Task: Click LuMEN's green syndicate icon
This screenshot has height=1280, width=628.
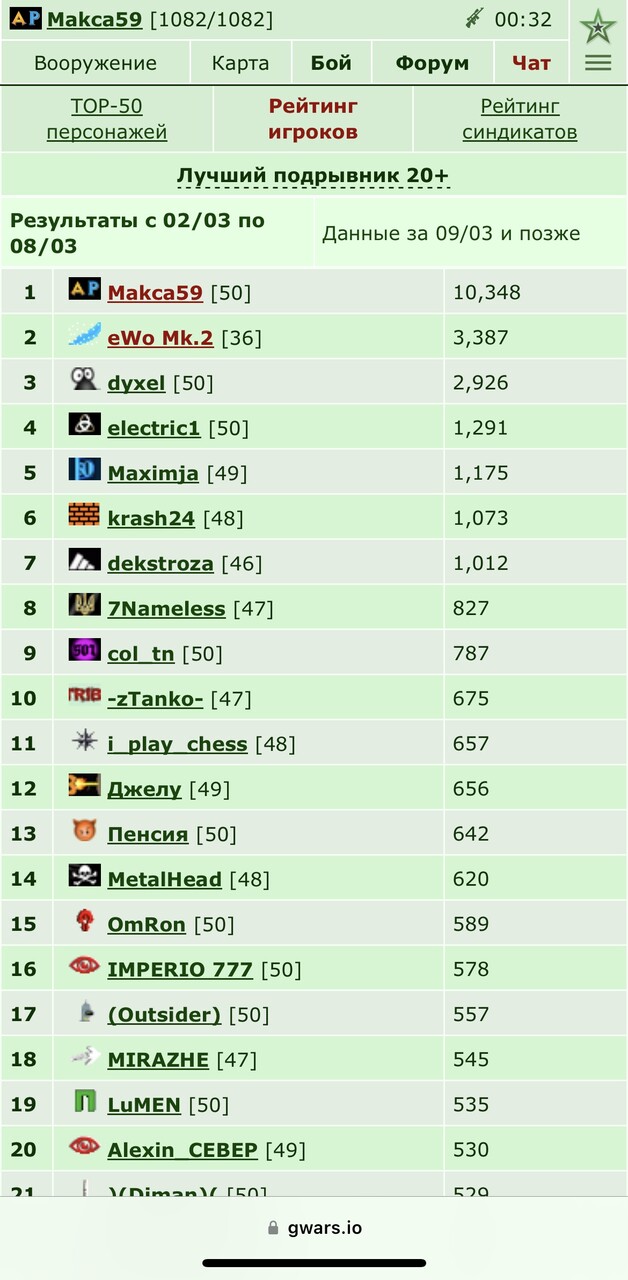Action: (x=84, y=1102)
